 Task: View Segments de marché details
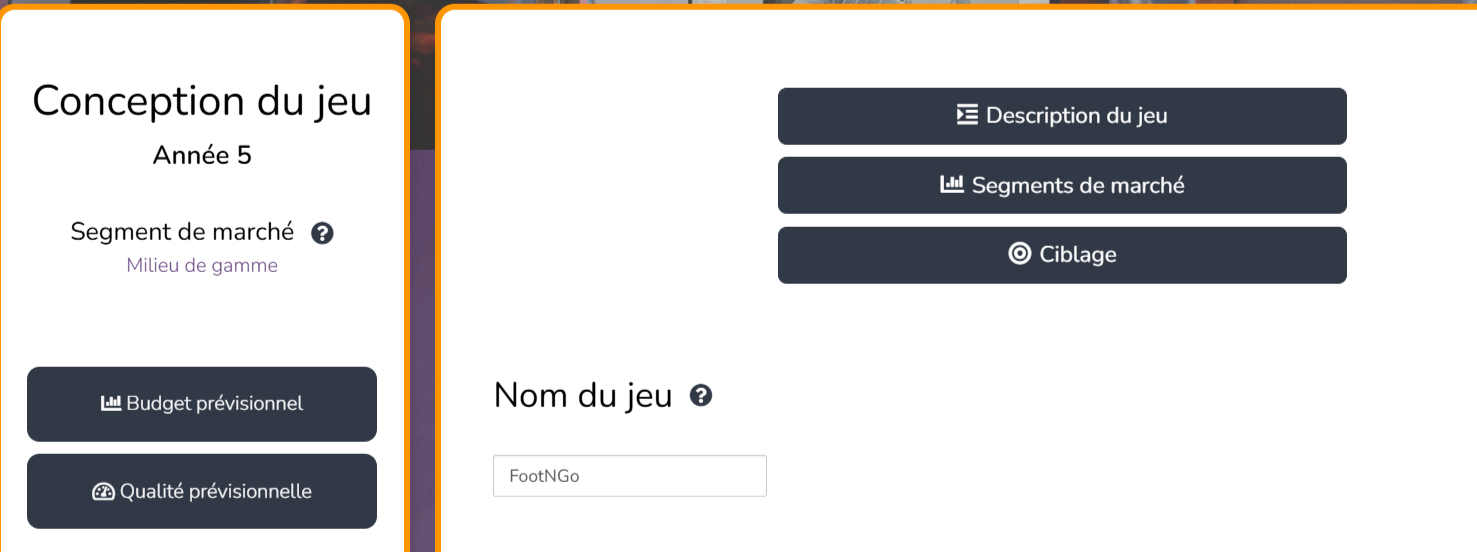(1062, 185)
